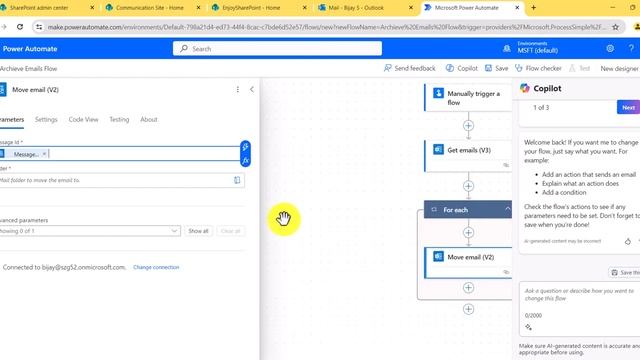Run the Flow checker

tap(538, 68)
